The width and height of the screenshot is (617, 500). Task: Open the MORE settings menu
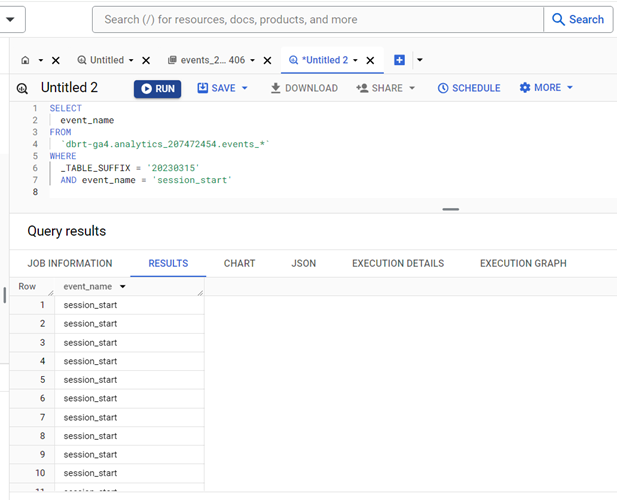pyautogui.click(x=540, y=88)
